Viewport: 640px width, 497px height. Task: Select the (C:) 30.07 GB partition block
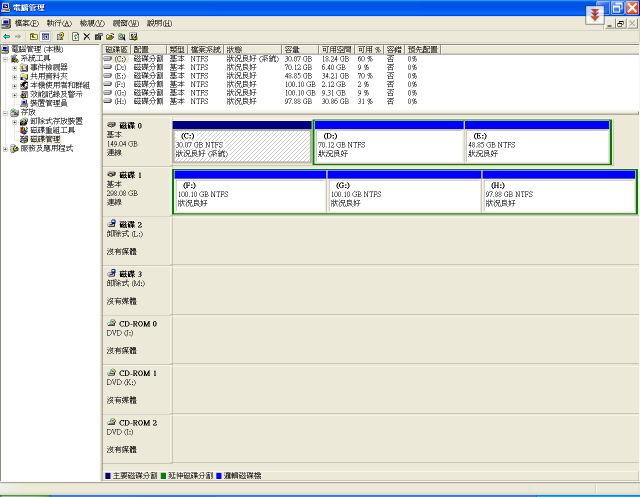(x=242, y=142)
